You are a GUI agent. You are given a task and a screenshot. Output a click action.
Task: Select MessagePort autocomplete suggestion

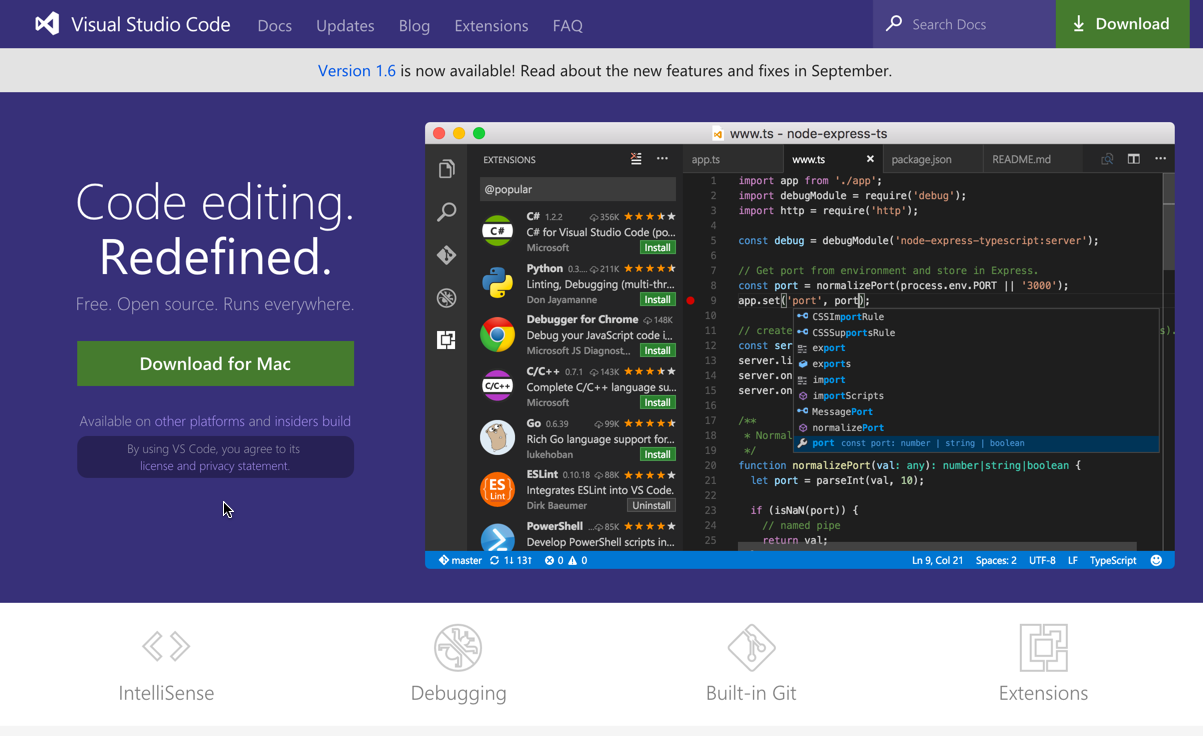[x=977, y=411]
